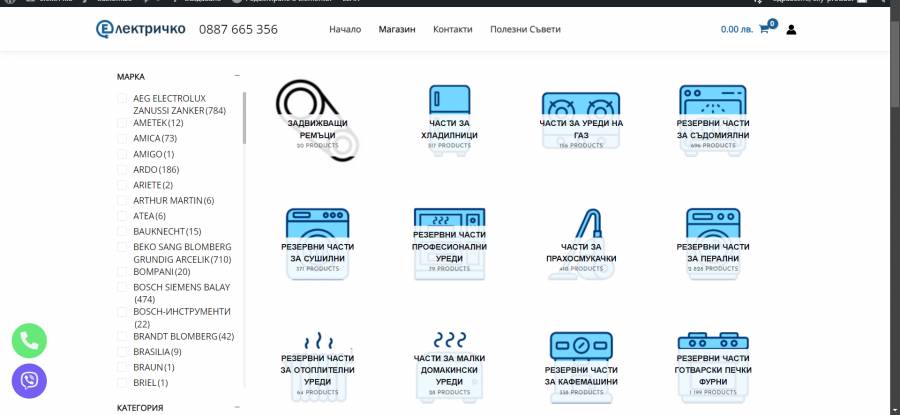Choose the coffee machine parts icon

coord(581,349)
